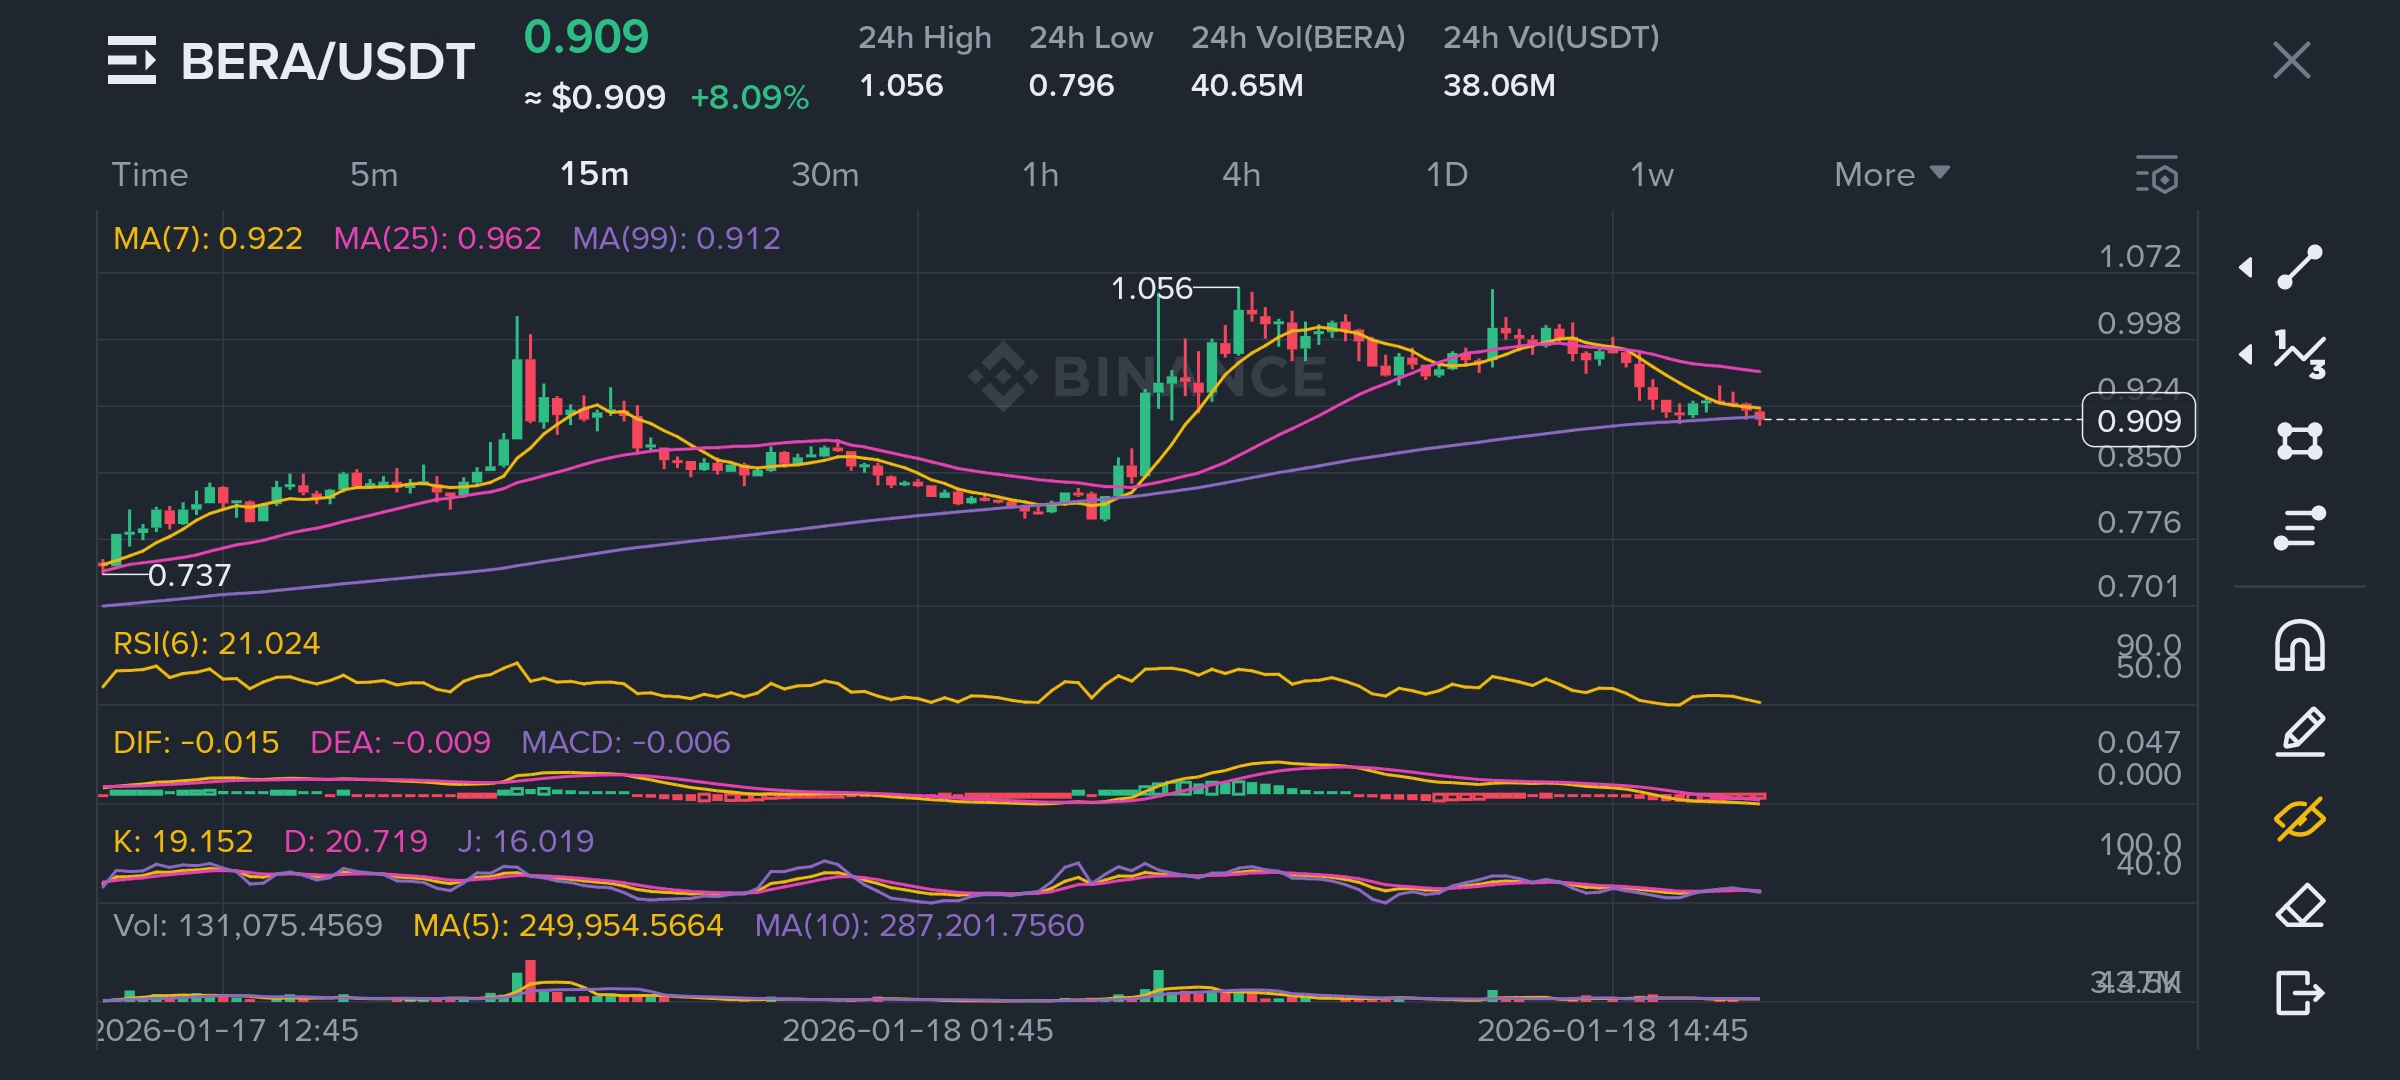This screenshot has height=1080, width=2400.
Task: Select the wave pattern drawing tool
Action: pos(2299,354)
